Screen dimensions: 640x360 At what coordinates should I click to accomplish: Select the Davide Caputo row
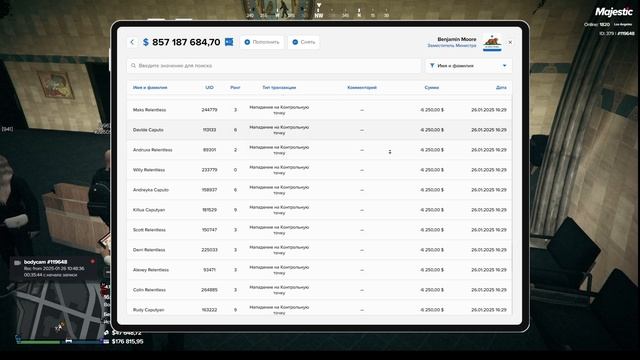click(x=319, y=130)
